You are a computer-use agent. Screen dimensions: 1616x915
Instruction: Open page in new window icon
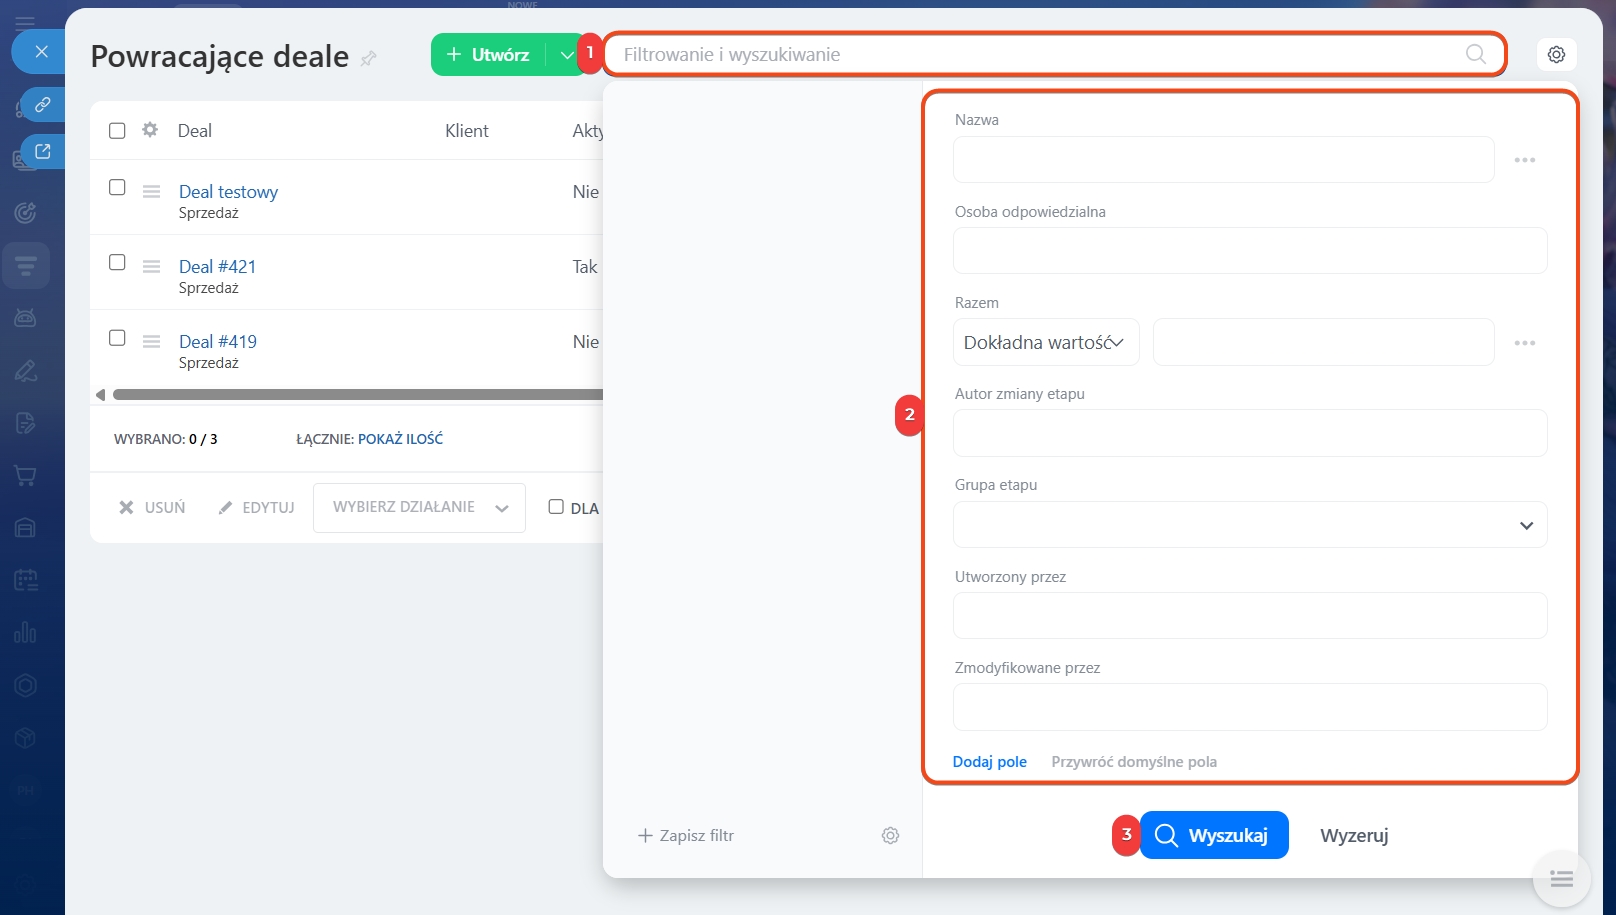tap(43, 151)
